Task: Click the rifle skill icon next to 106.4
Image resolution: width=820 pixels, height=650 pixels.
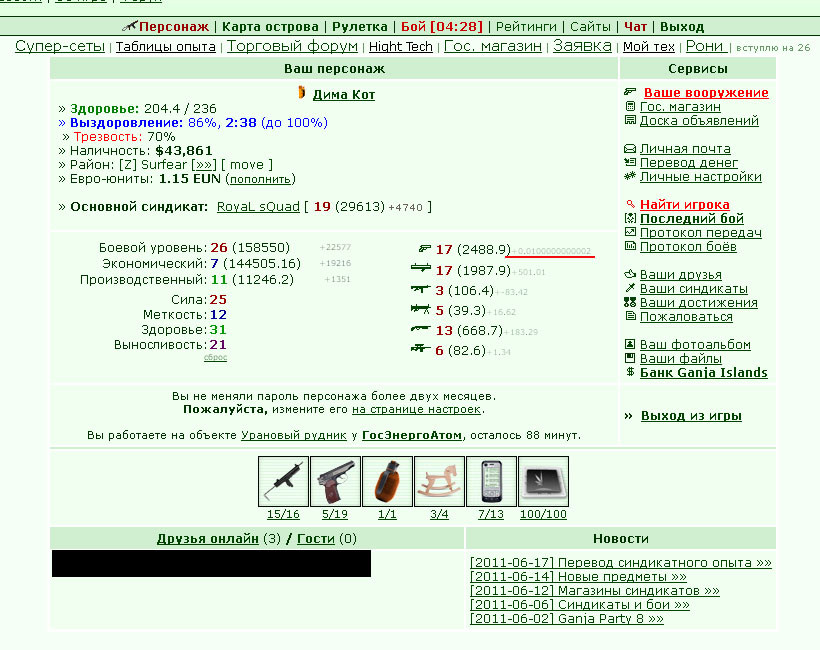Action: click(421, 289)
